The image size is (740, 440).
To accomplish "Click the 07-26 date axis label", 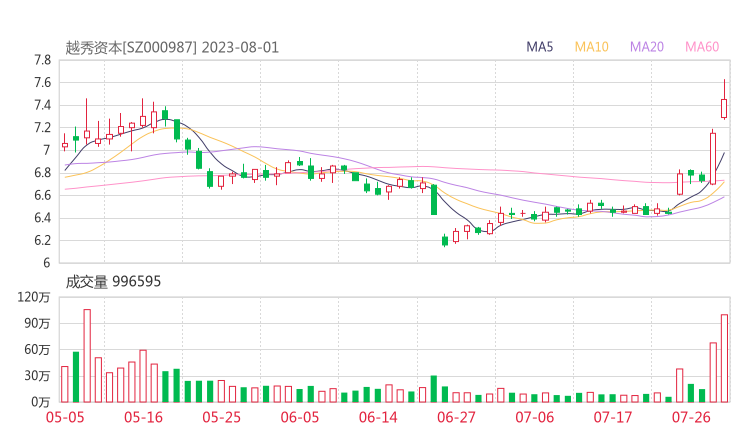I will pyautogui.click(x=691, y=417).
